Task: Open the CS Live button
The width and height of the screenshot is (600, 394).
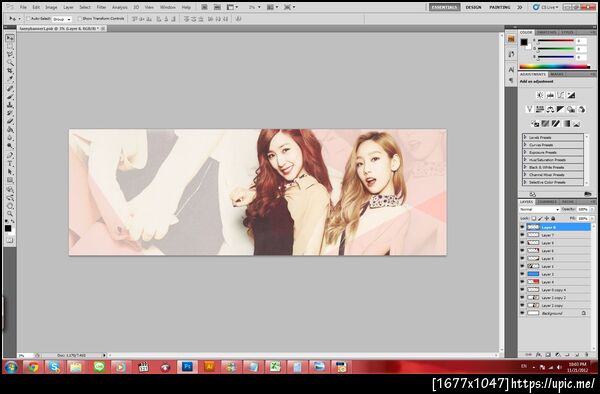Action: coord(546,7)
